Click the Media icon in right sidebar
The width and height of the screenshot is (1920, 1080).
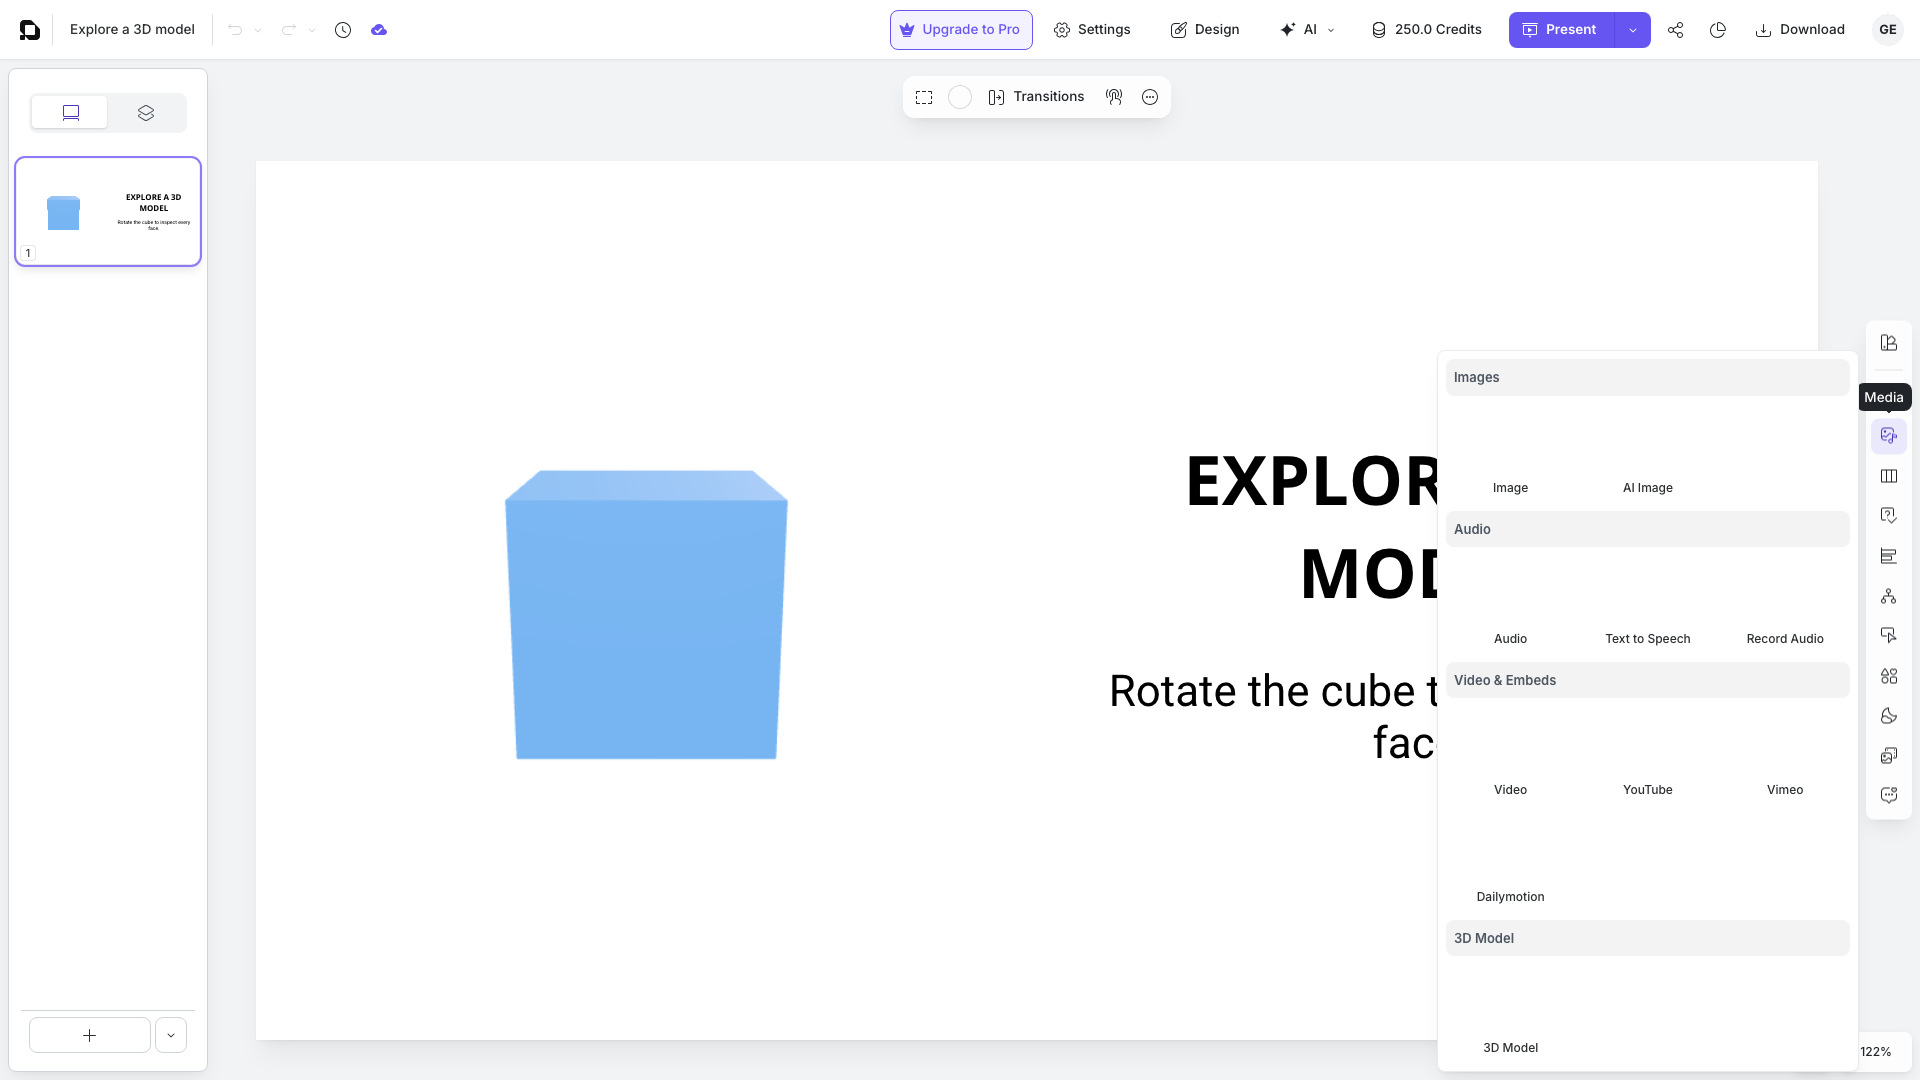click(1888, 436)
